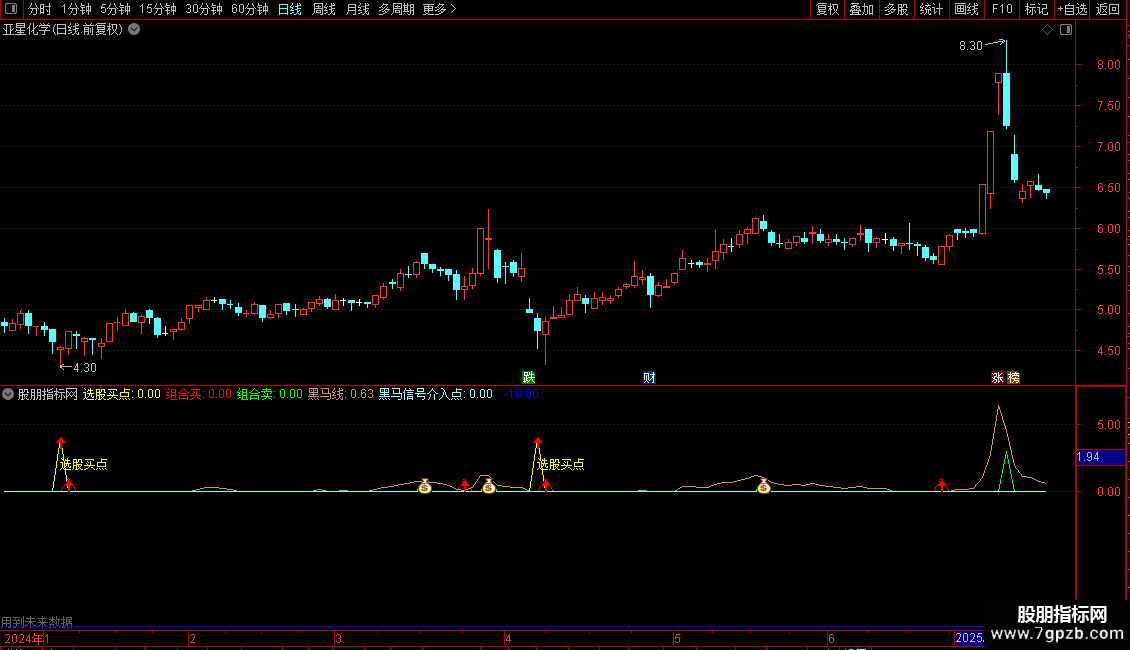
Task: Click the 统计 statistics button
Action: click(931, 9)
